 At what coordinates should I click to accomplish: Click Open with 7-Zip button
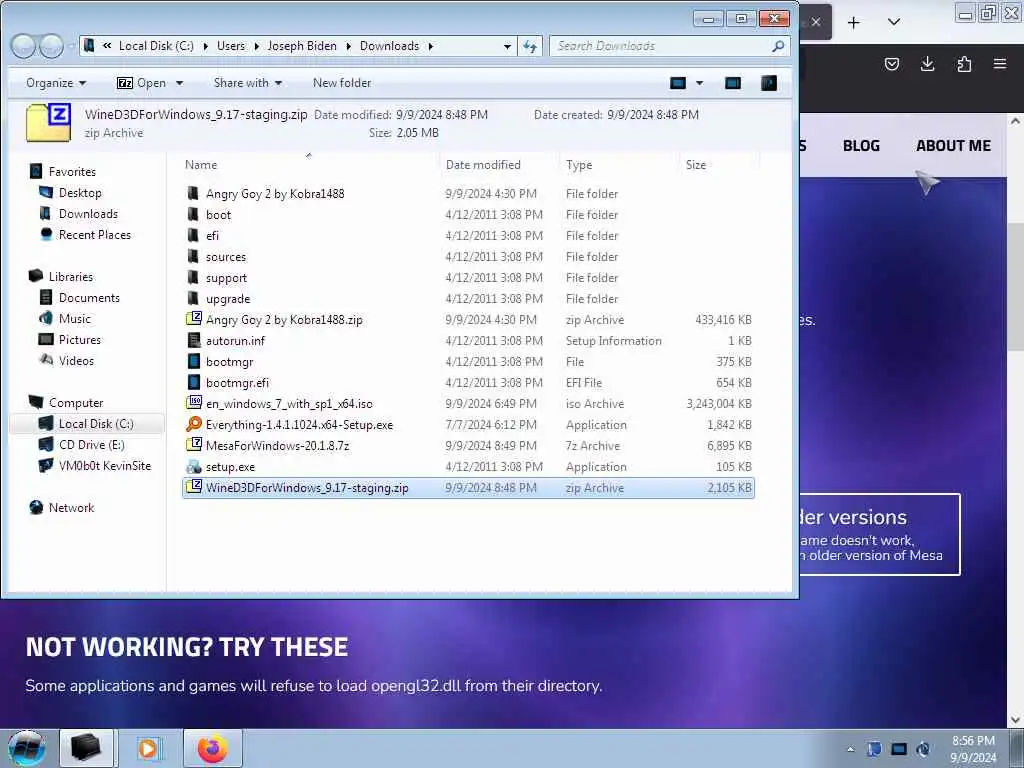click(141, 83)
